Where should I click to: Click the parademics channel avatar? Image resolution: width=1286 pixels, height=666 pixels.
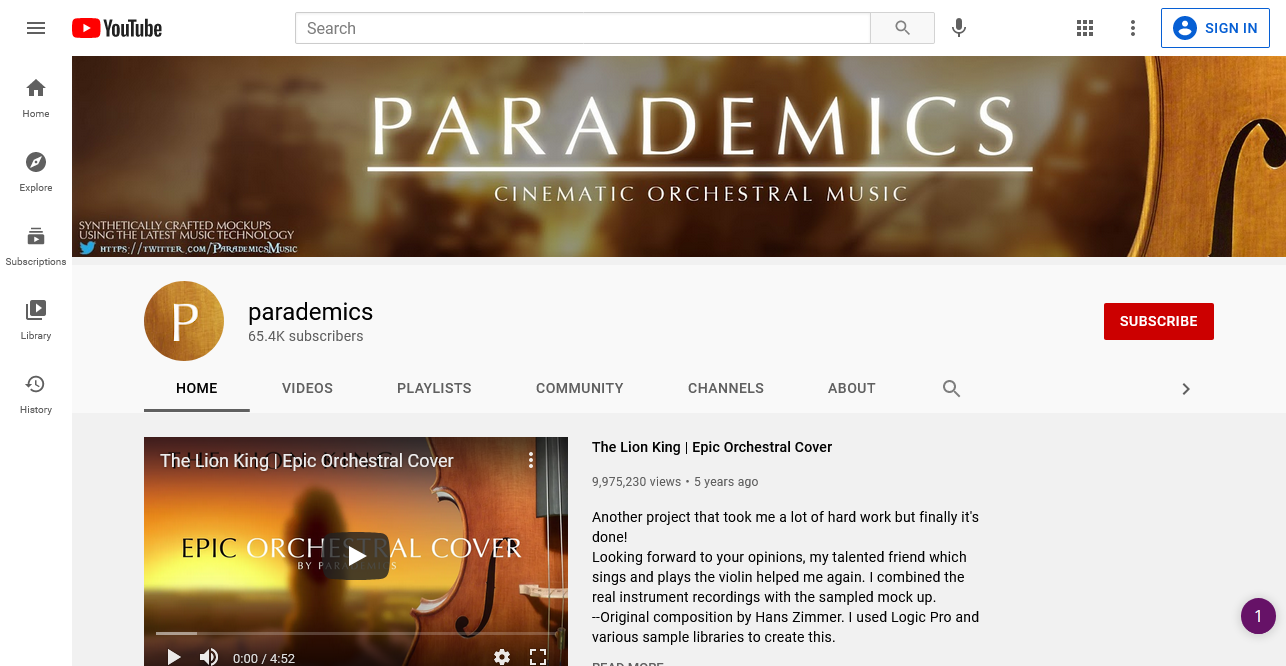click(184, 321)
